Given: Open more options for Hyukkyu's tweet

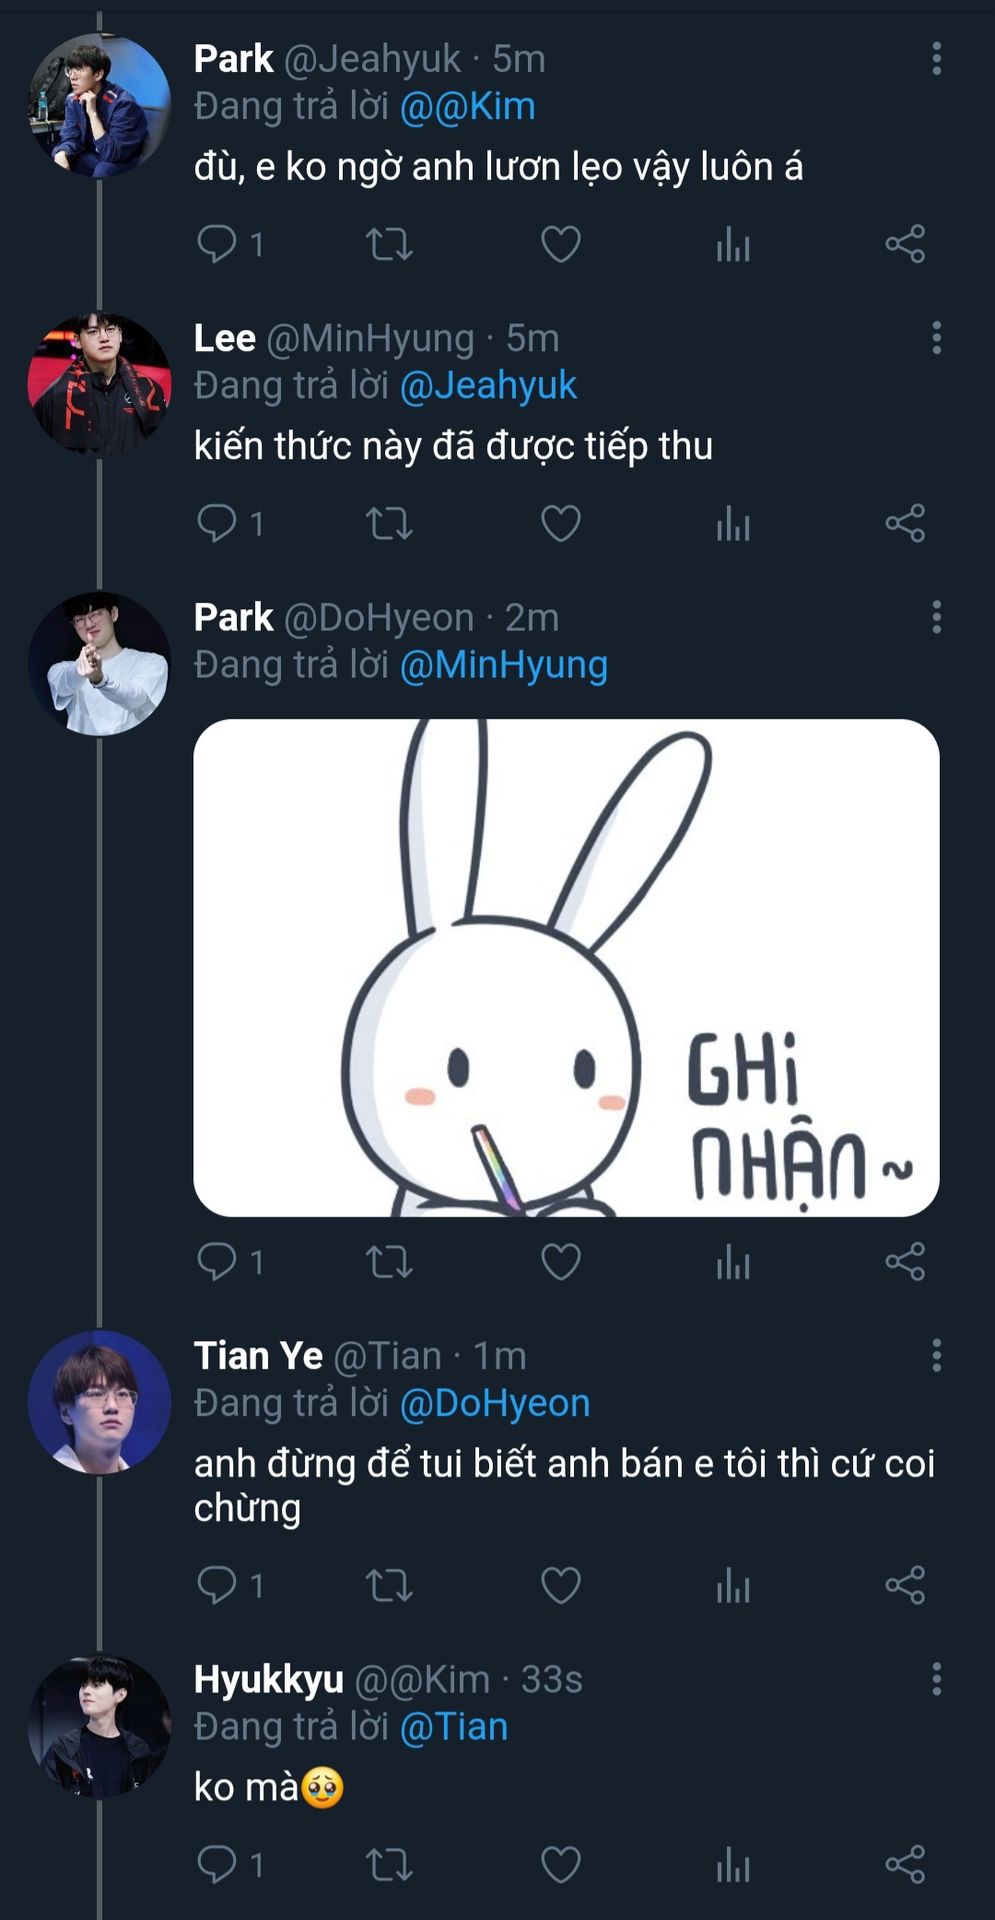Looking at the screenshot, I should 937,1679.
